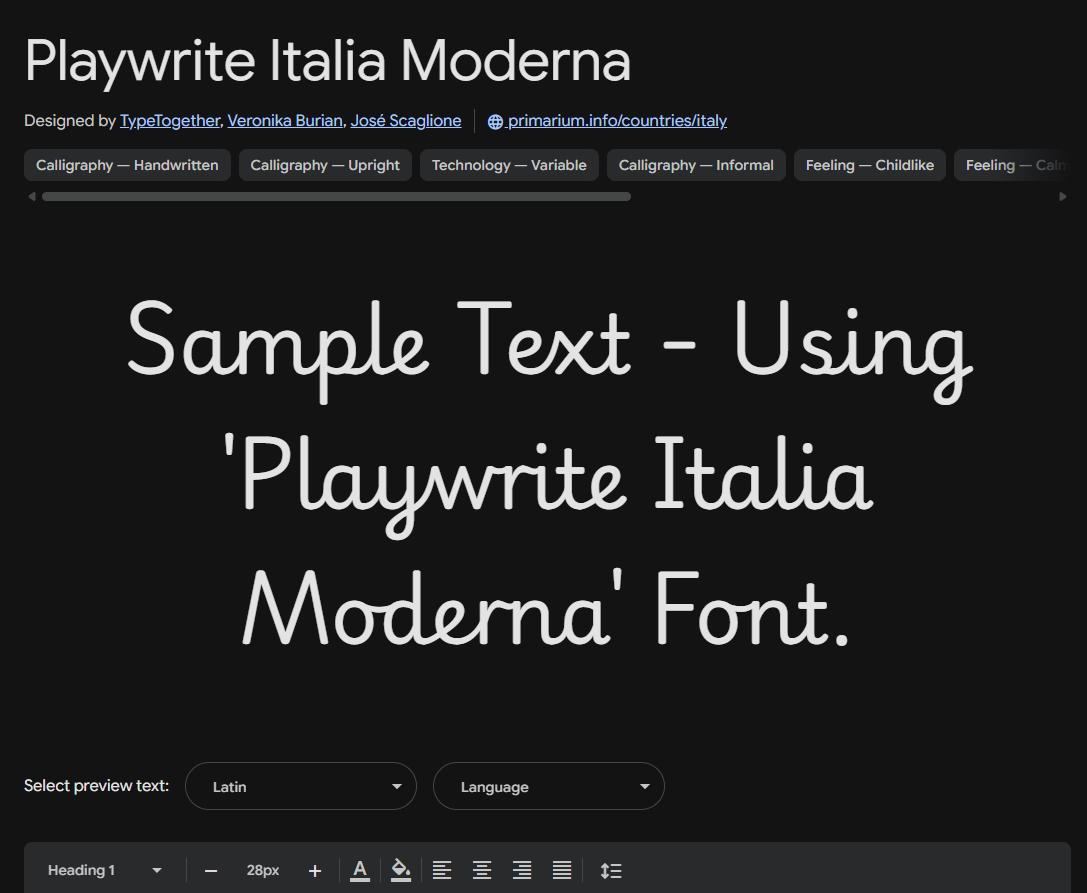The width and height of the screenshot is (1087, 893).
Task: Click the 'Select preview text:' label
Action: [96, 786]
